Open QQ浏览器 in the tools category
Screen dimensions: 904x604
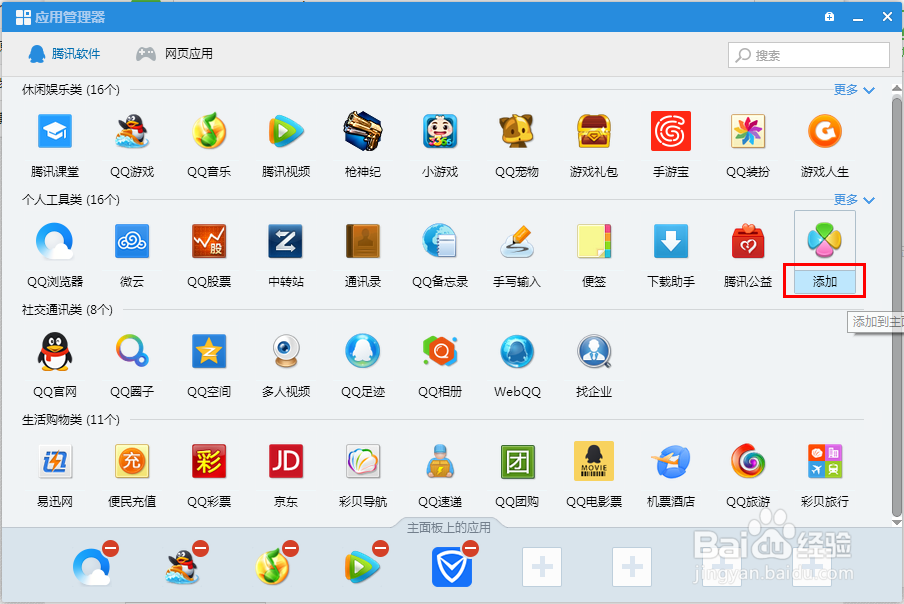(55, 241)
